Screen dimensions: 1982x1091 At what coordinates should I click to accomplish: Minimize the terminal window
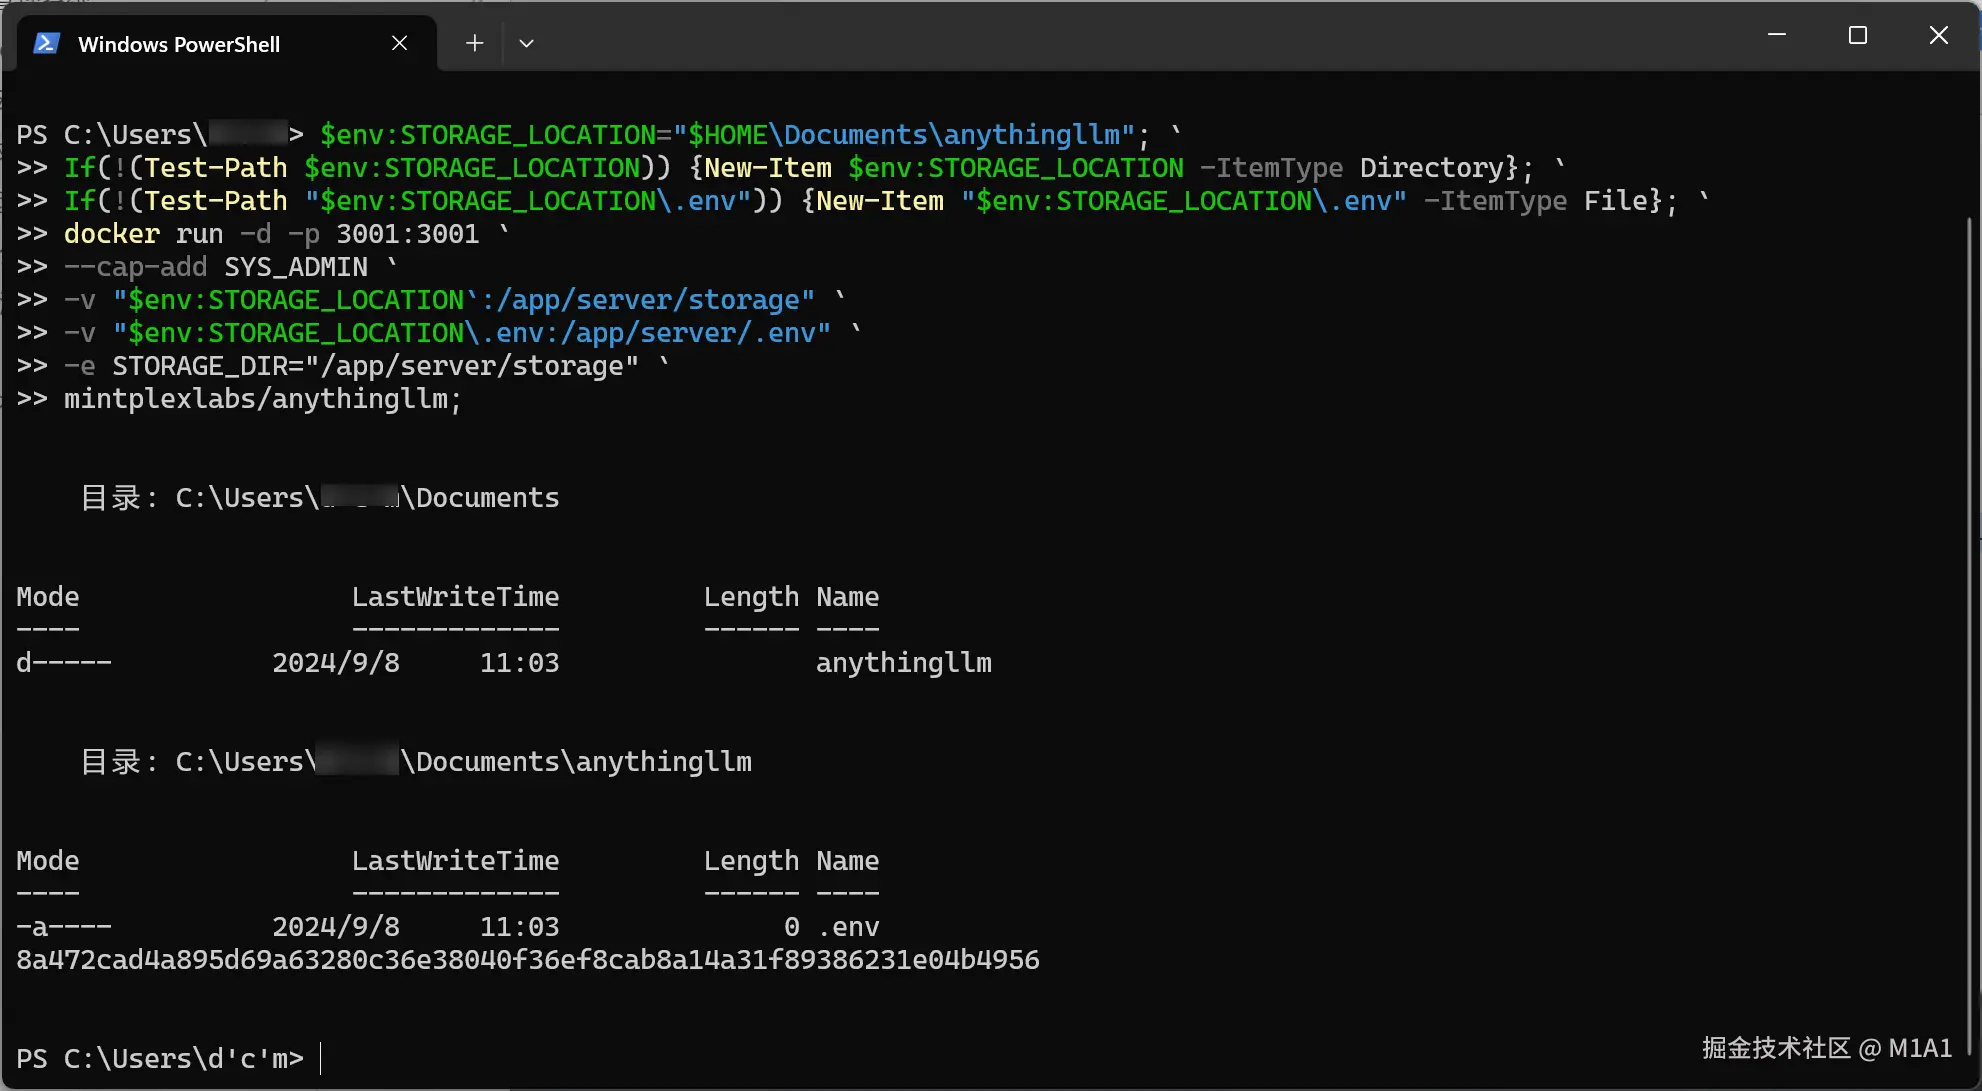tap(1776, 35)
